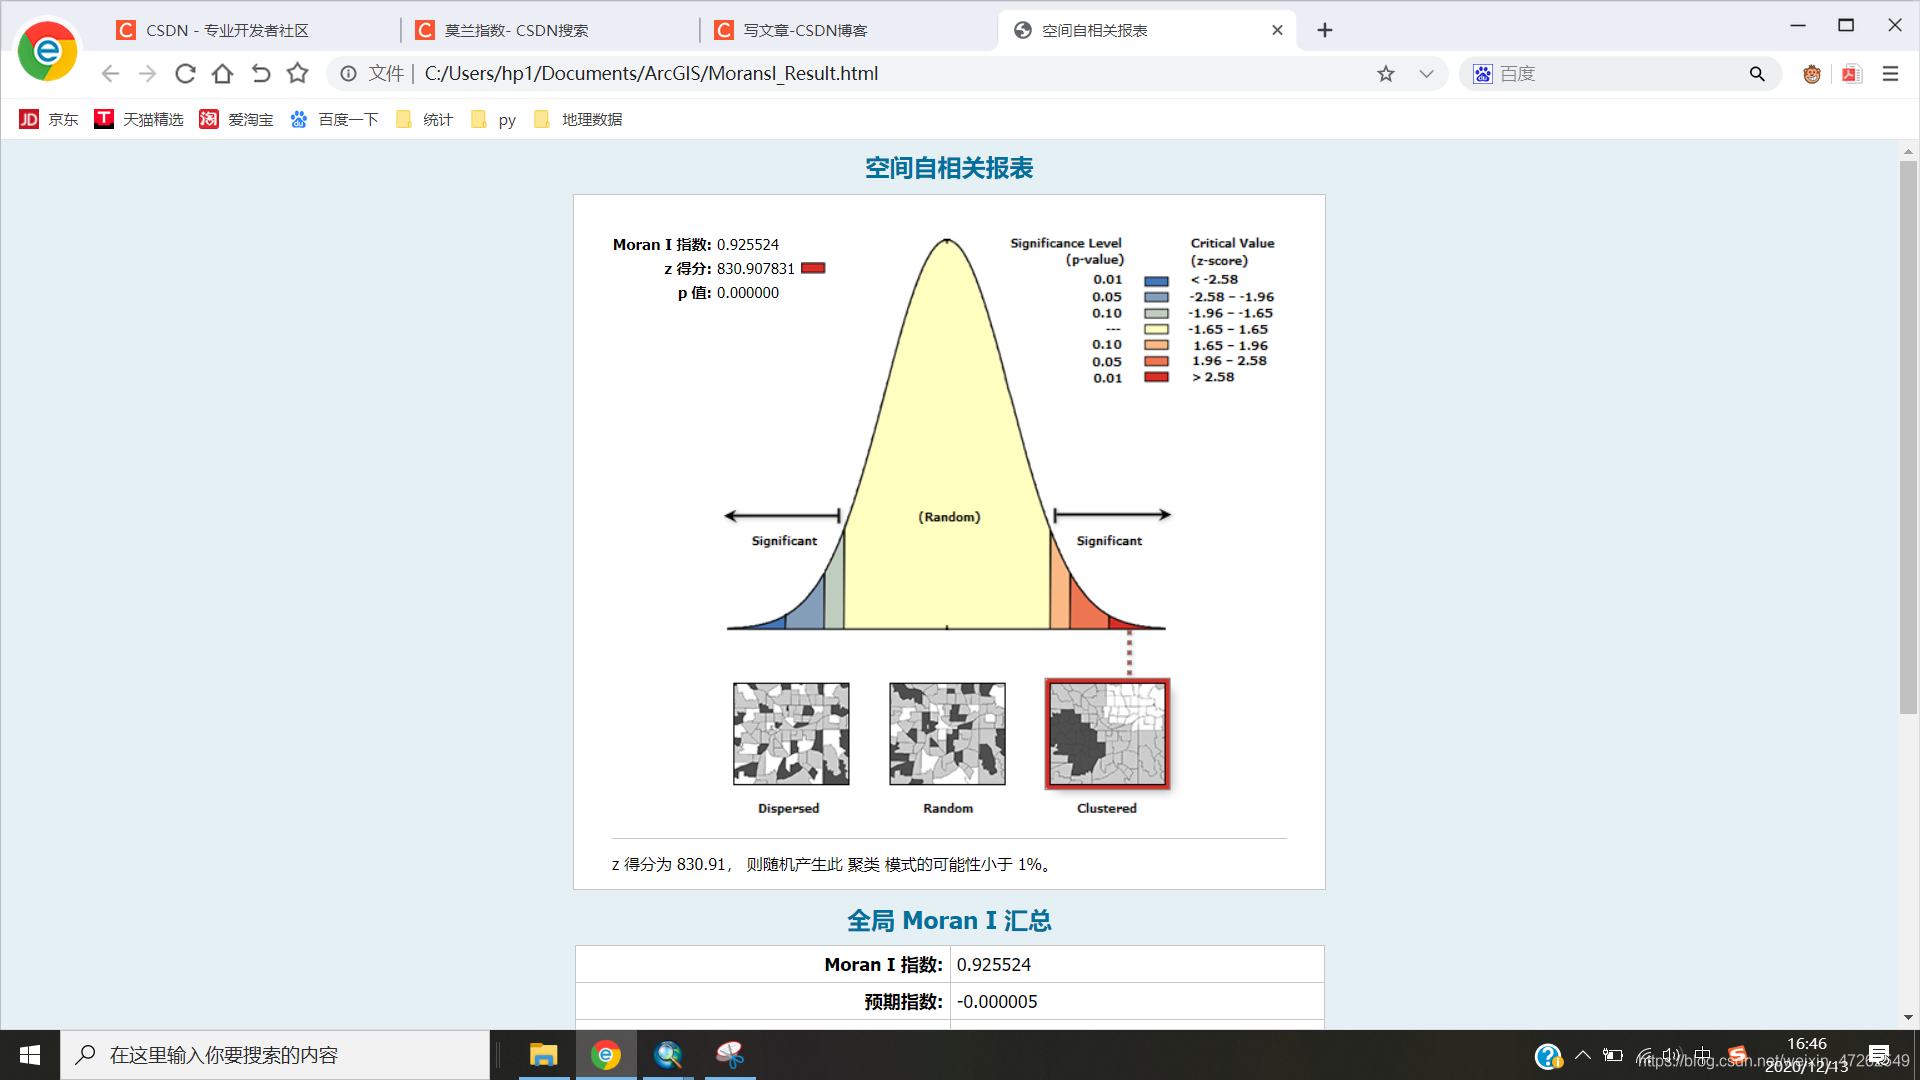Open the 京东 bookmark
1920x1080 pixels.
(x=49, y=119)
